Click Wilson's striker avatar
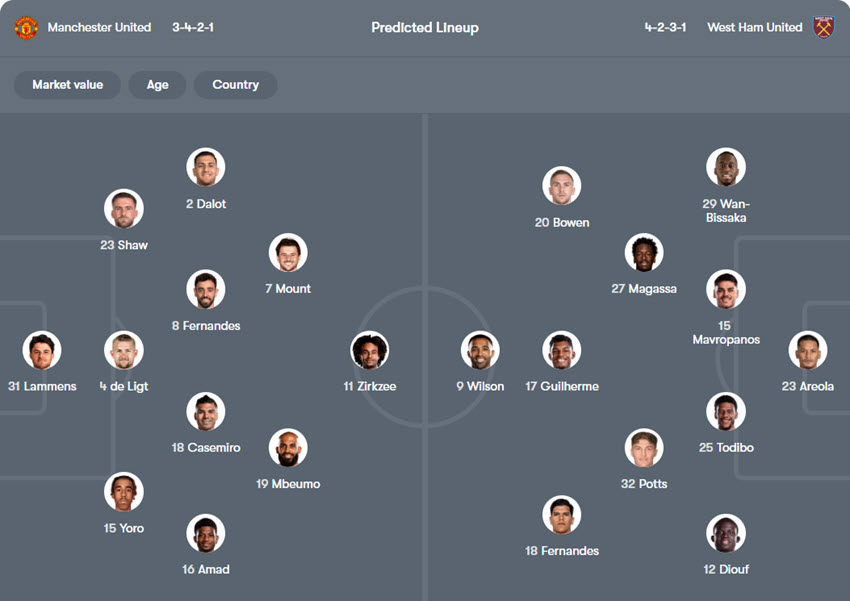Screen dimensions: 850x601 click(480, 351)
